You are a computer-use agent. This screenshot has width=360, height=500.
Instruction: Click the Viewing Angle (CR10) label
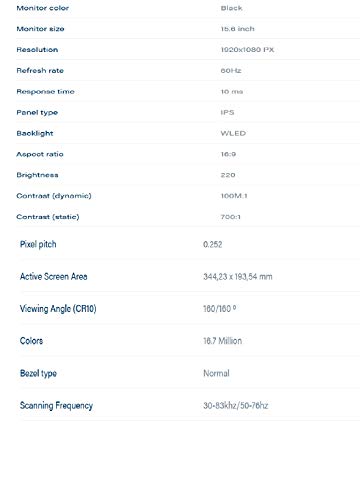point(58,309)
